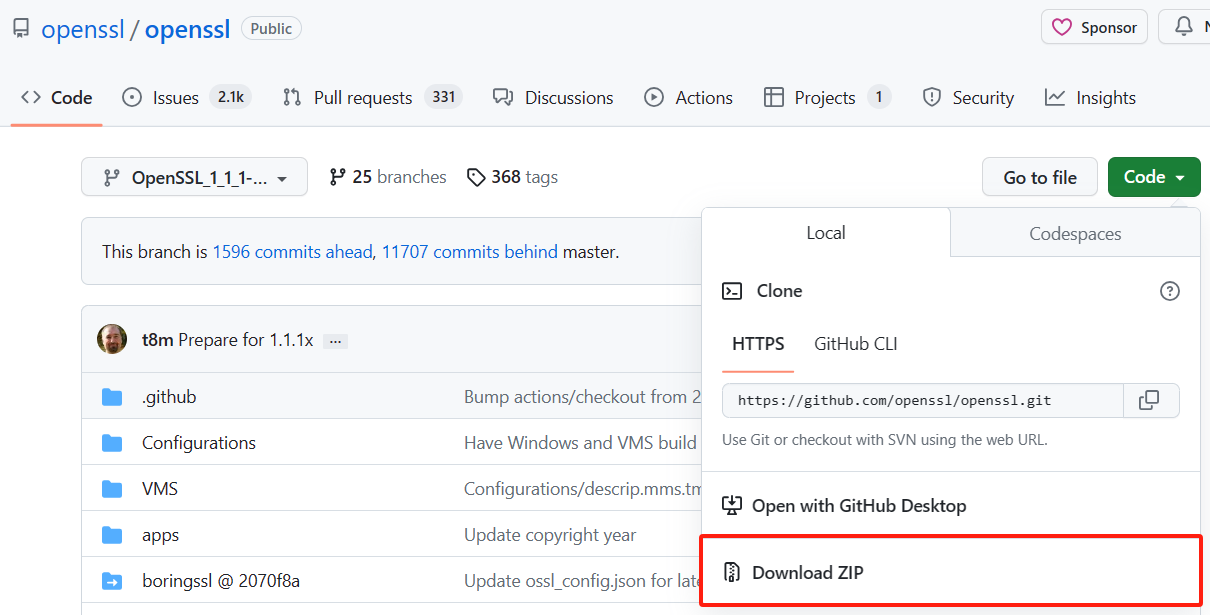1210x615 pixels.
Task: Copy the HTTPS clone URL
Action: 1149,400
